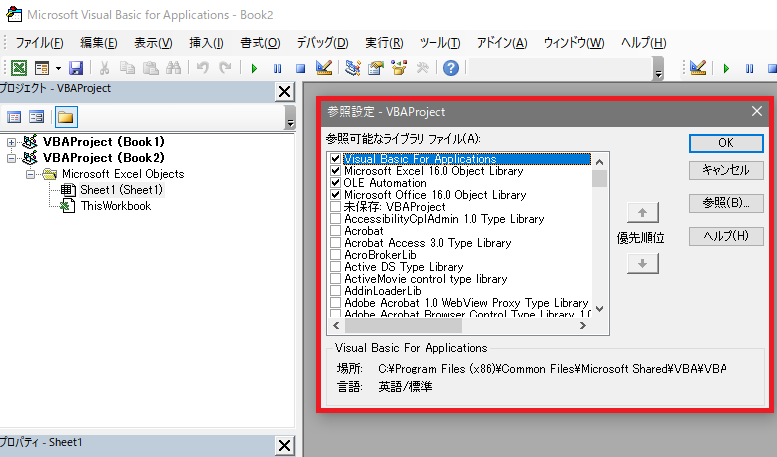Click horizontal scrollbar right arrow in library list
The image size is (777, 457).
583,326
